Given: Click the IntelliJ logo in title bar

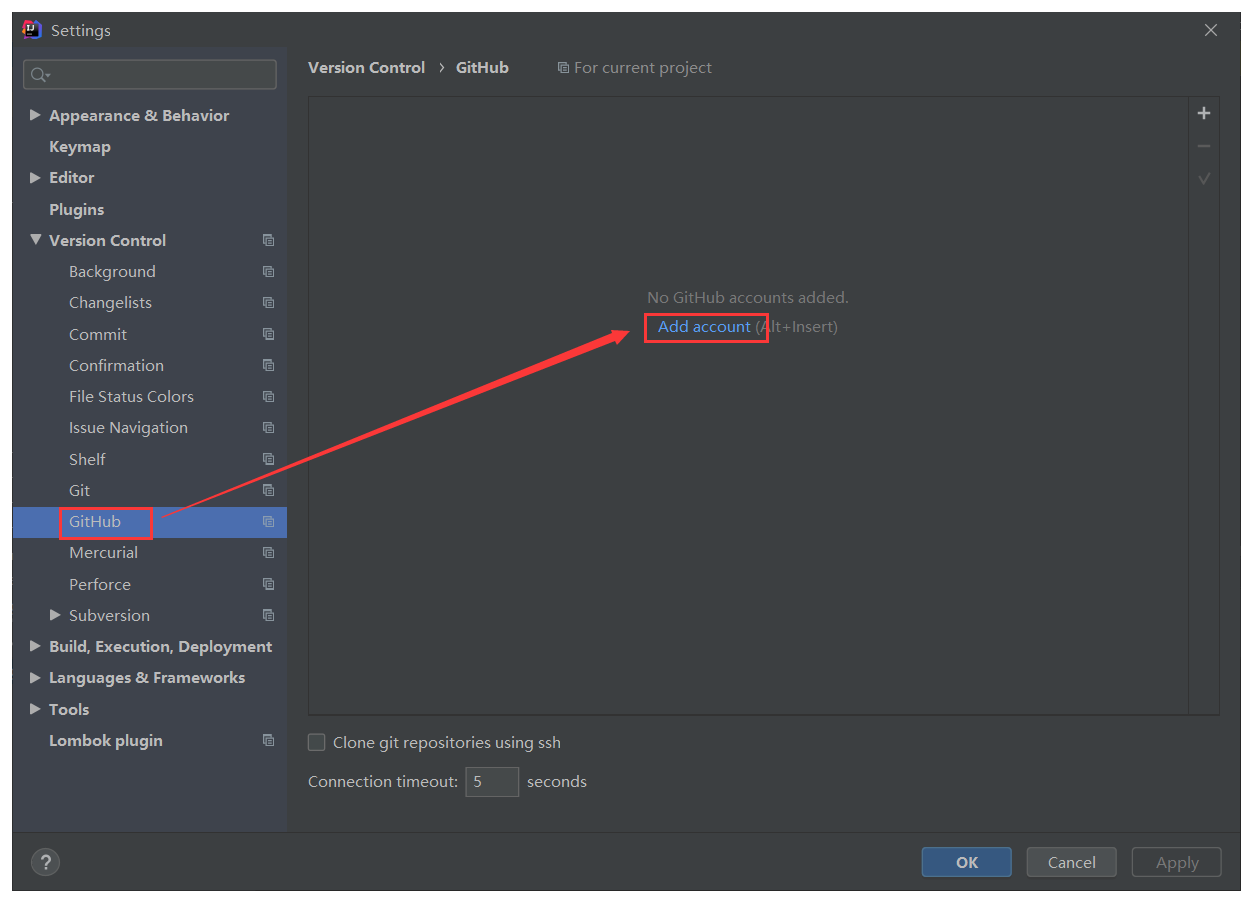Looking at the screenshot, I should (x=32, y=30).
